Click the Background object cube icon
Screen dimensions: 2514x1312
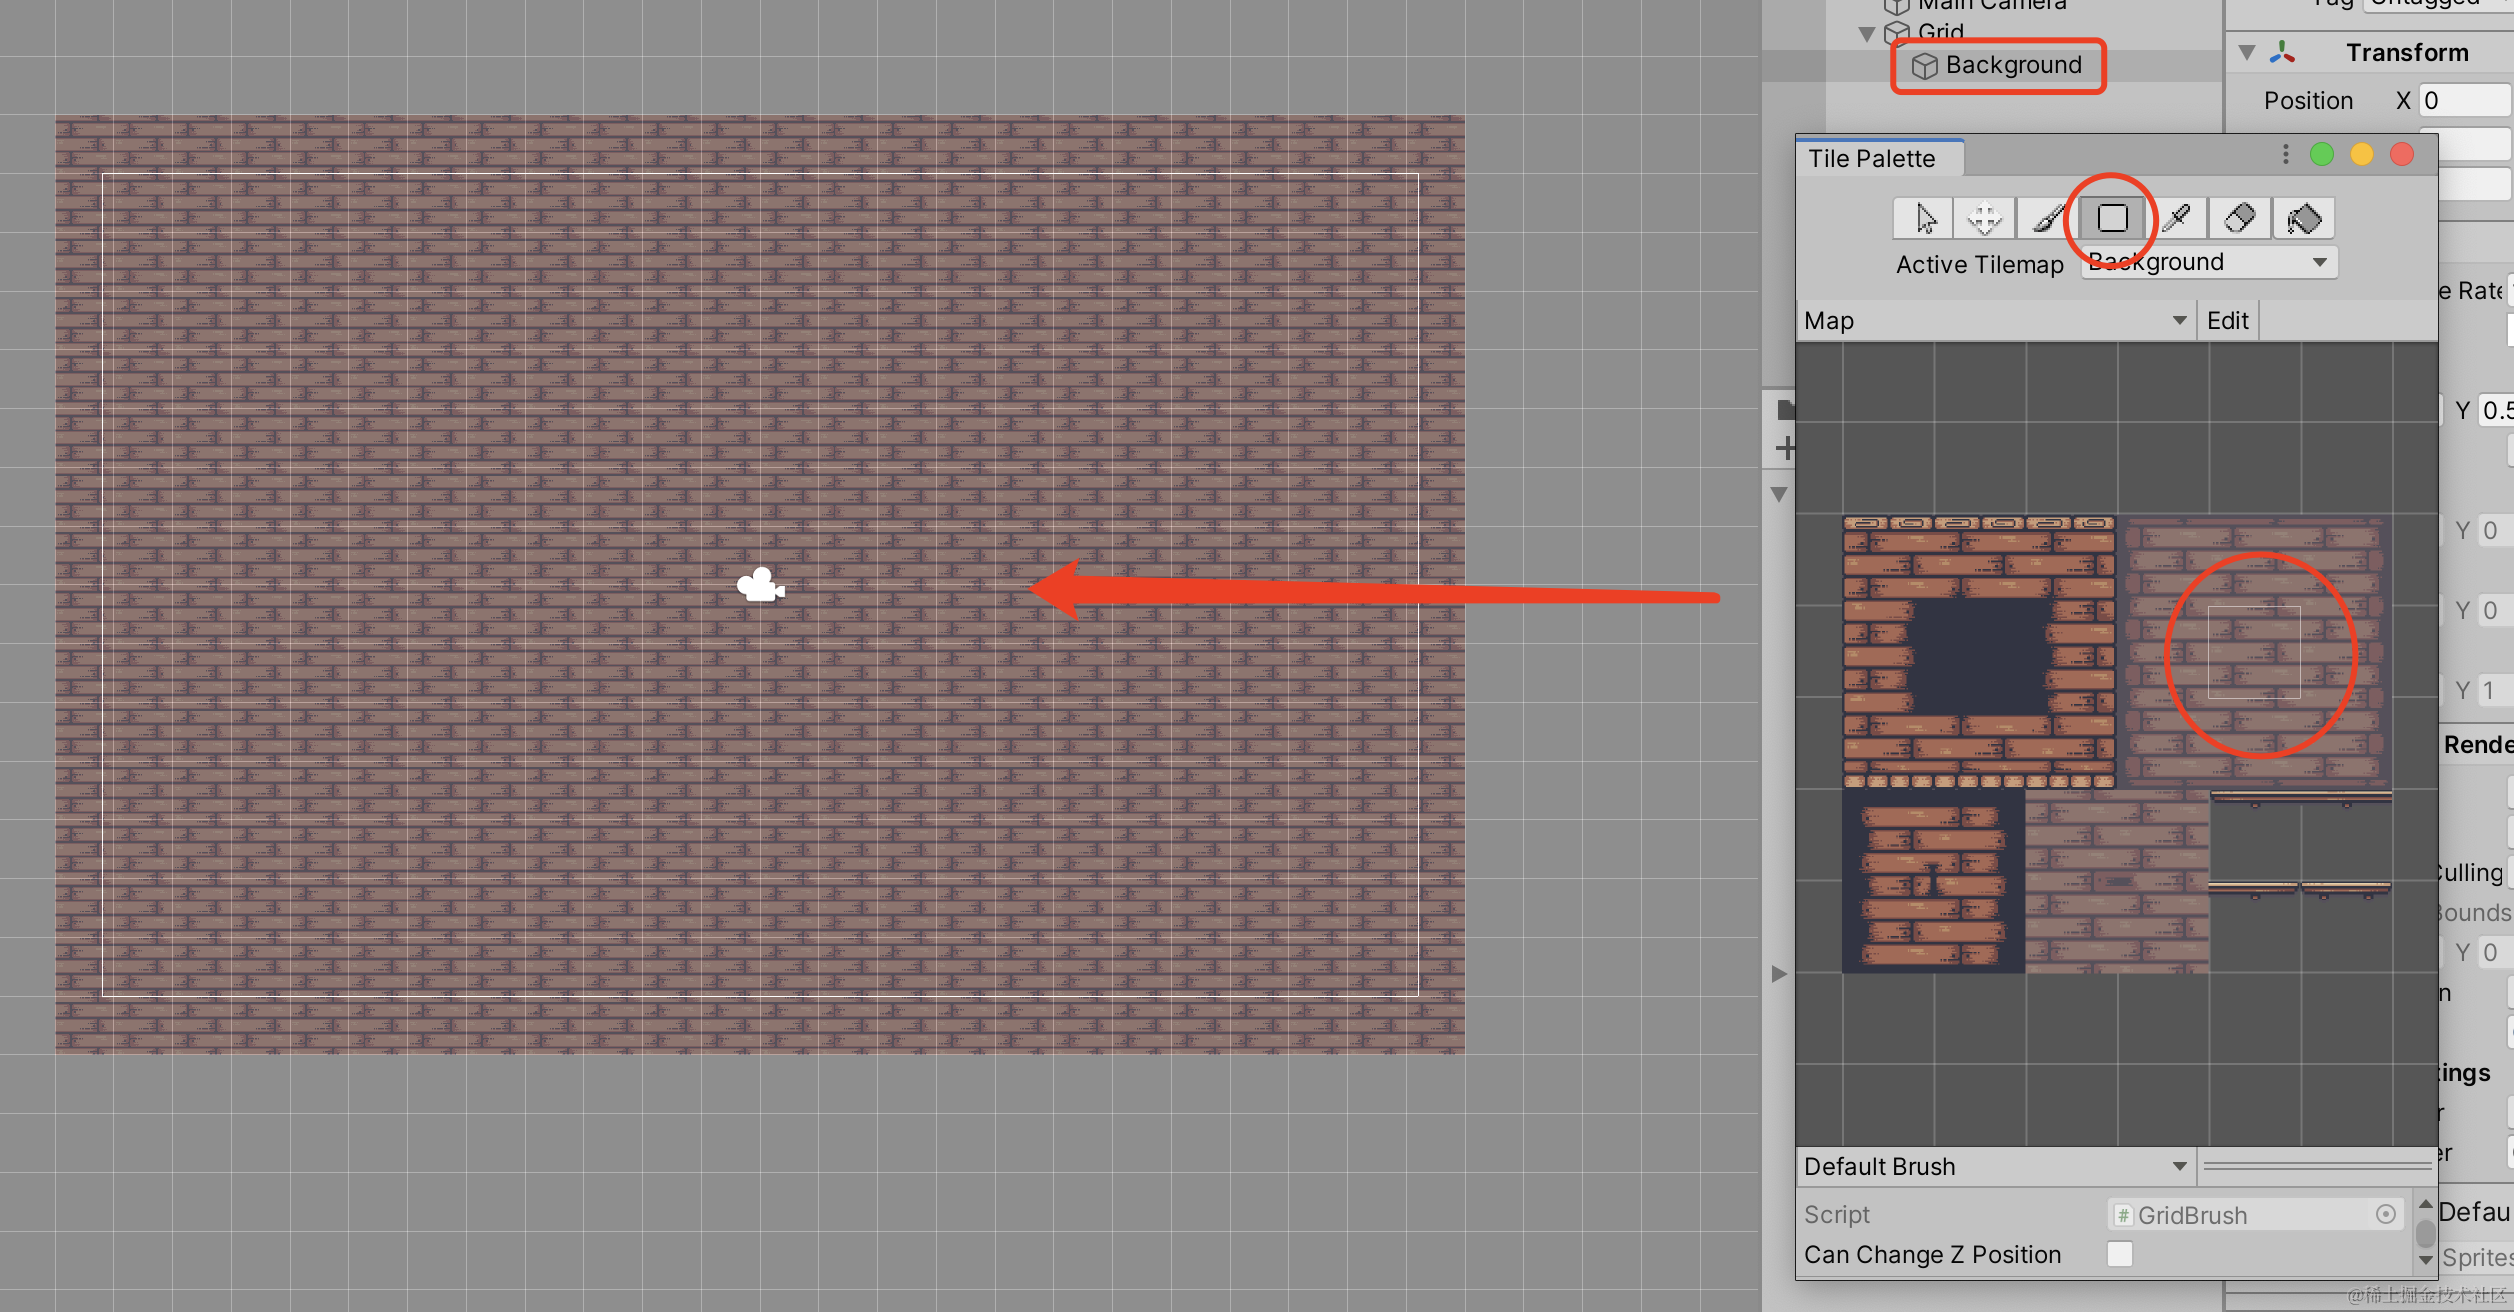(x=1924, y=66)
